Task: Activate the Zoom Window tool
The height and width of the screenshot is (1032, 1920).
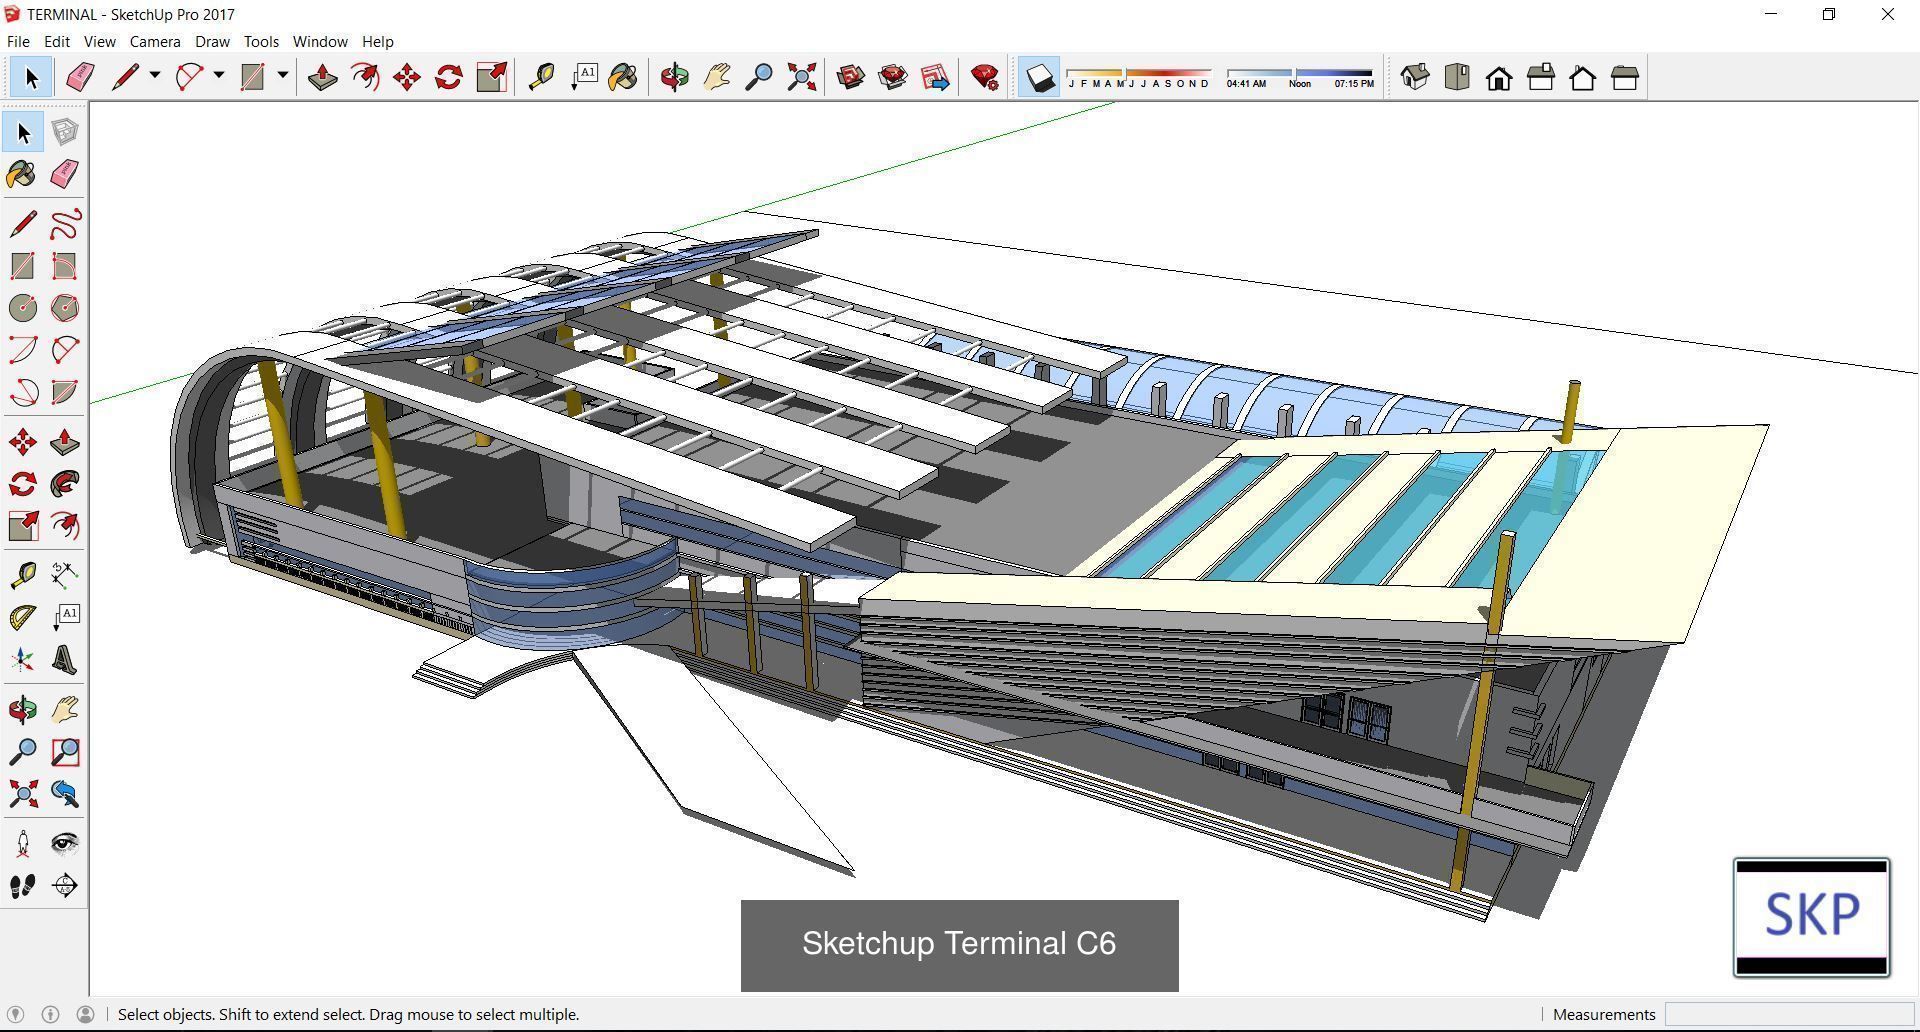Action: coord(65,752)
